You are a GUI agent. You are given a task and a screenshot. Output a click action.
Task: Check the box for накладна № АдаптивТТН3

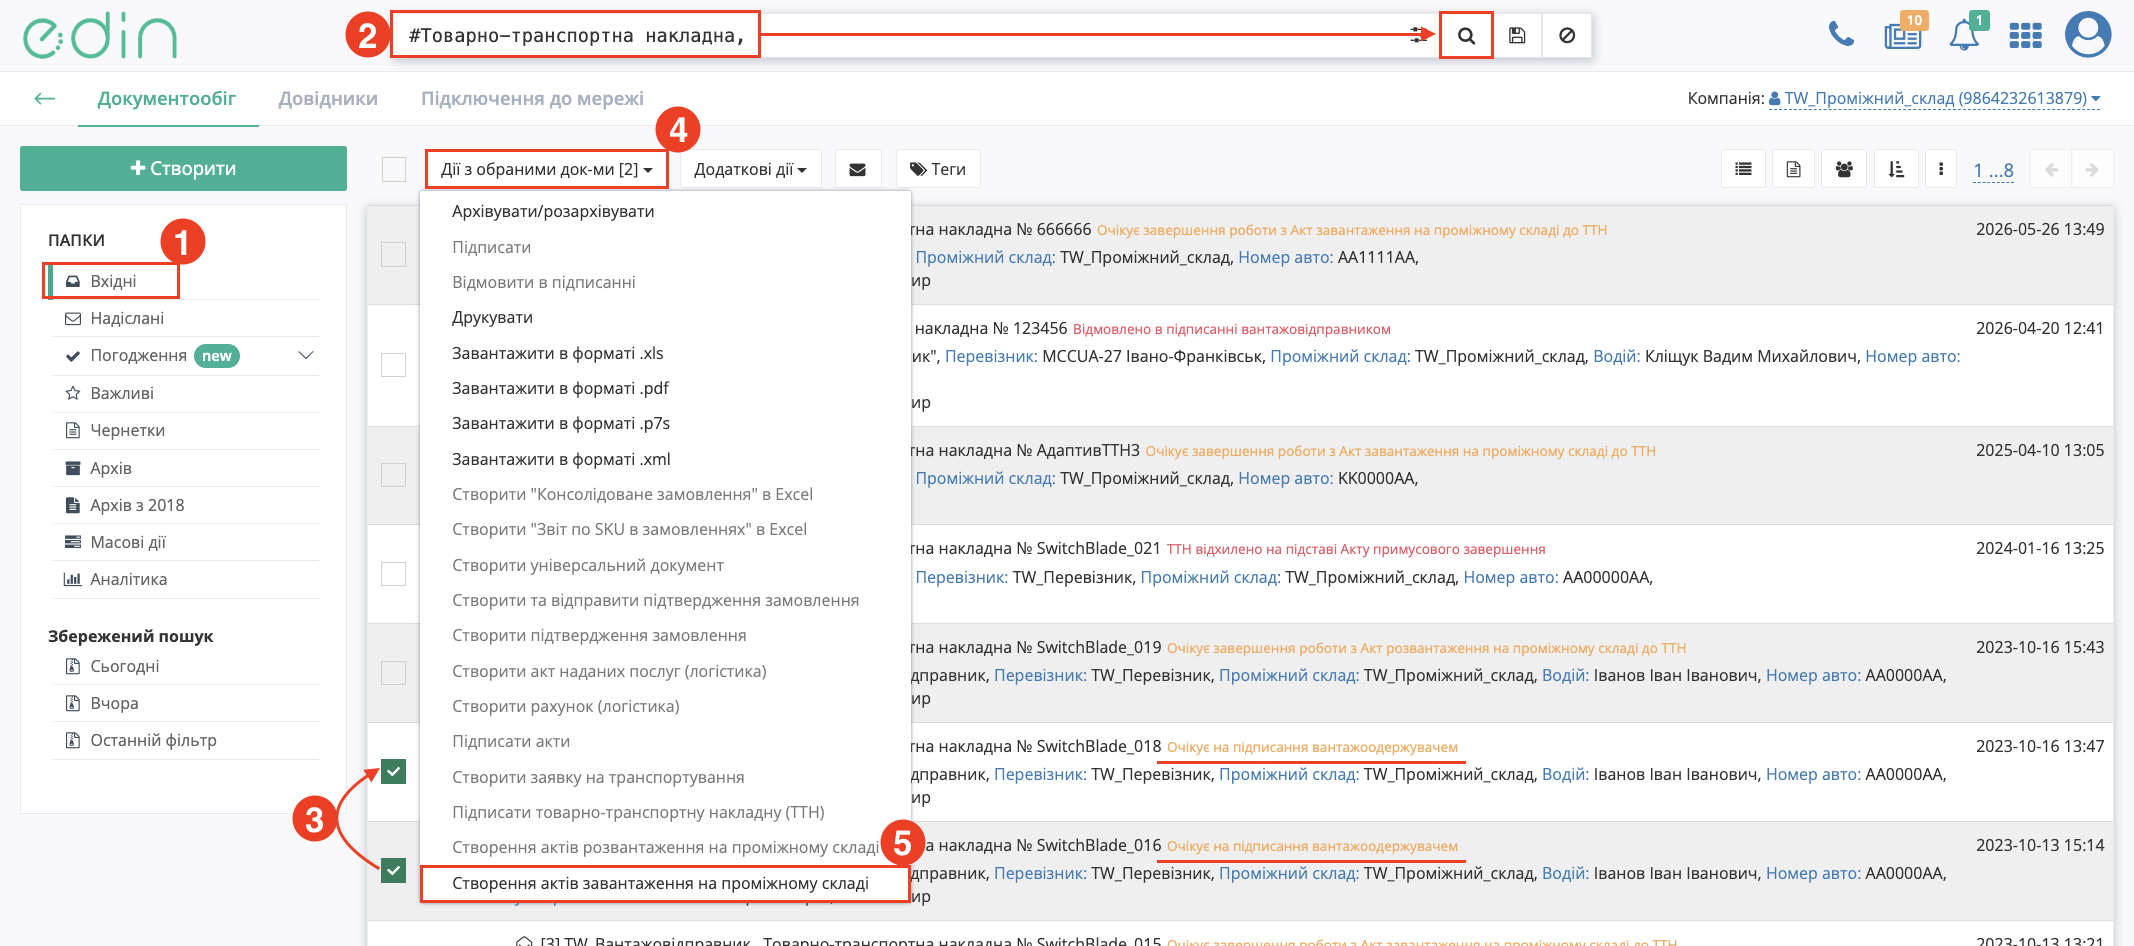pyautogui.click(x=394, y=474)
